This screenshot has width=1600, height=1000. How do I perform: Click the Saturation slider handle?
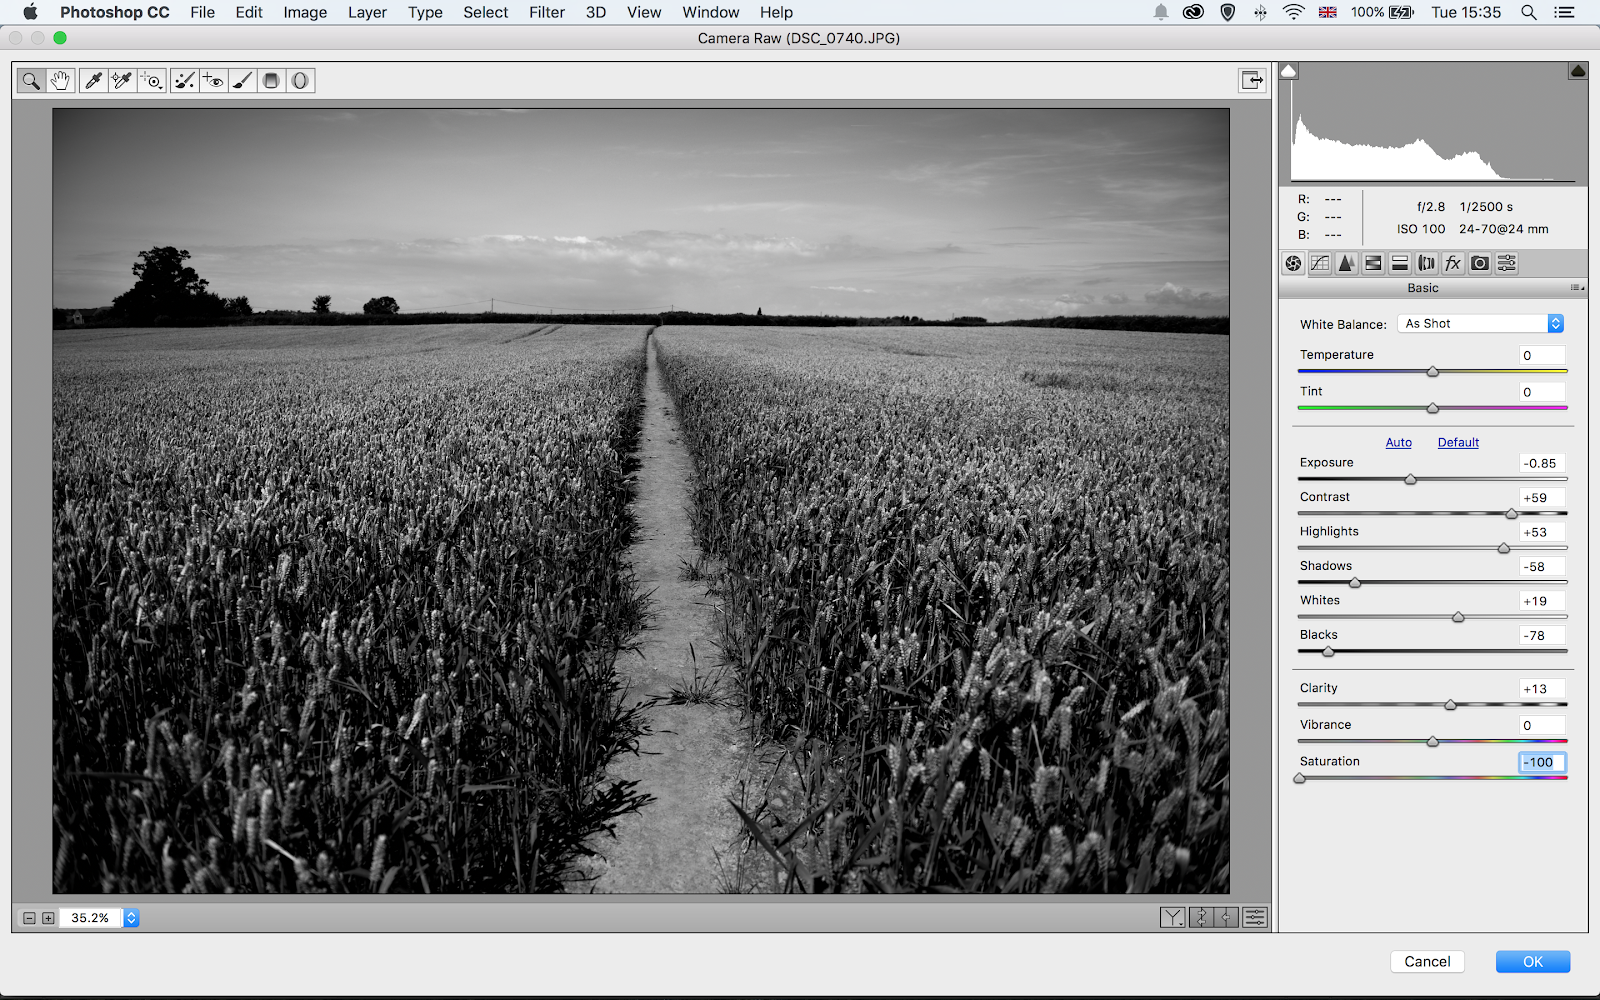pos(1300,778)
